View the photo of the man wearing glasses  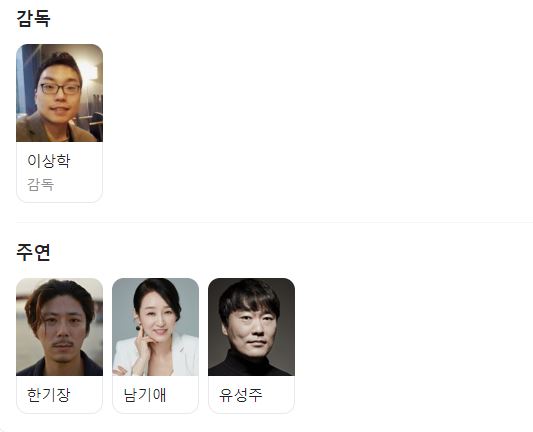[59, 93]
